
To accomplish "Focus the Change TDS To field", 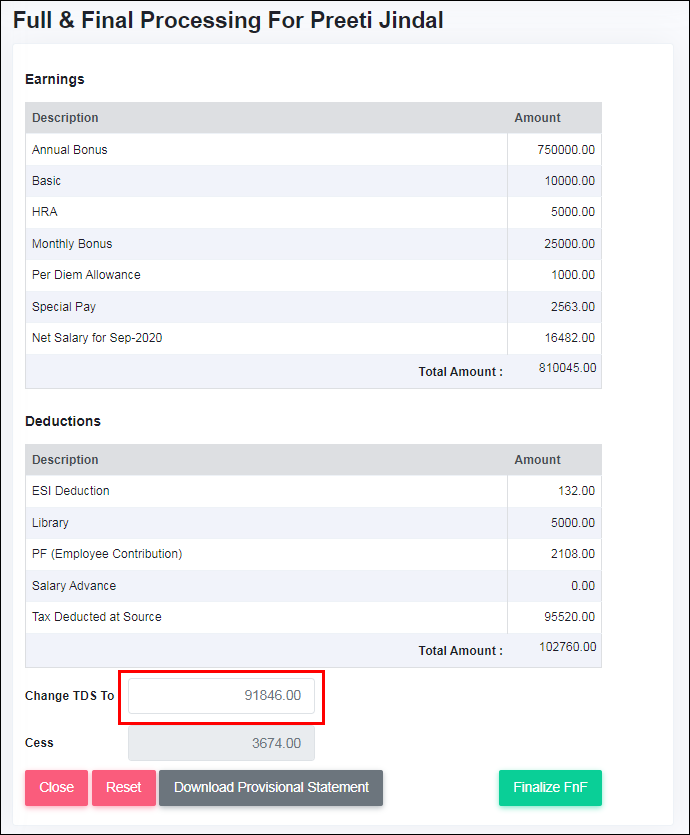I will (221, 695).
